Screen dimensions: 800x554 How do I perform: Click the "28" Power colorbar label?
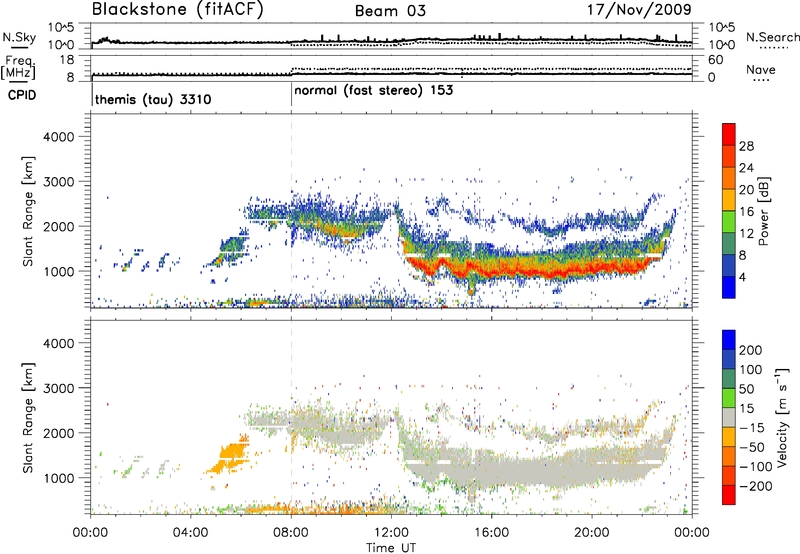pyautogui.click(x=746, y=146)
